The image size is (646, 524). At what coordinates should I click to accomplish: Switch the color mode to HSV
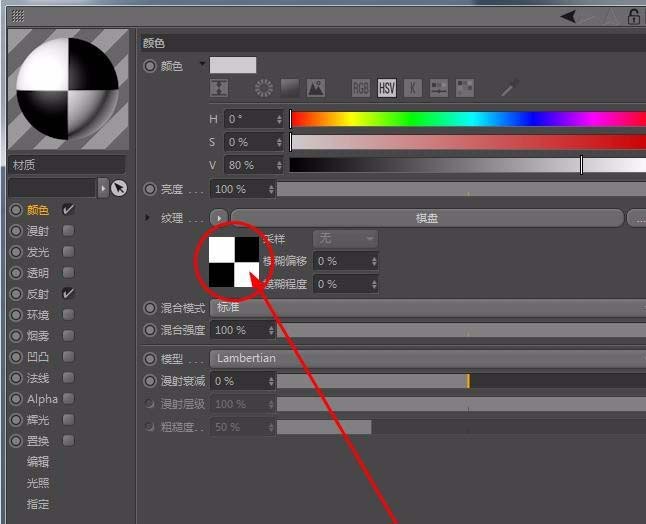coord(387,88)
